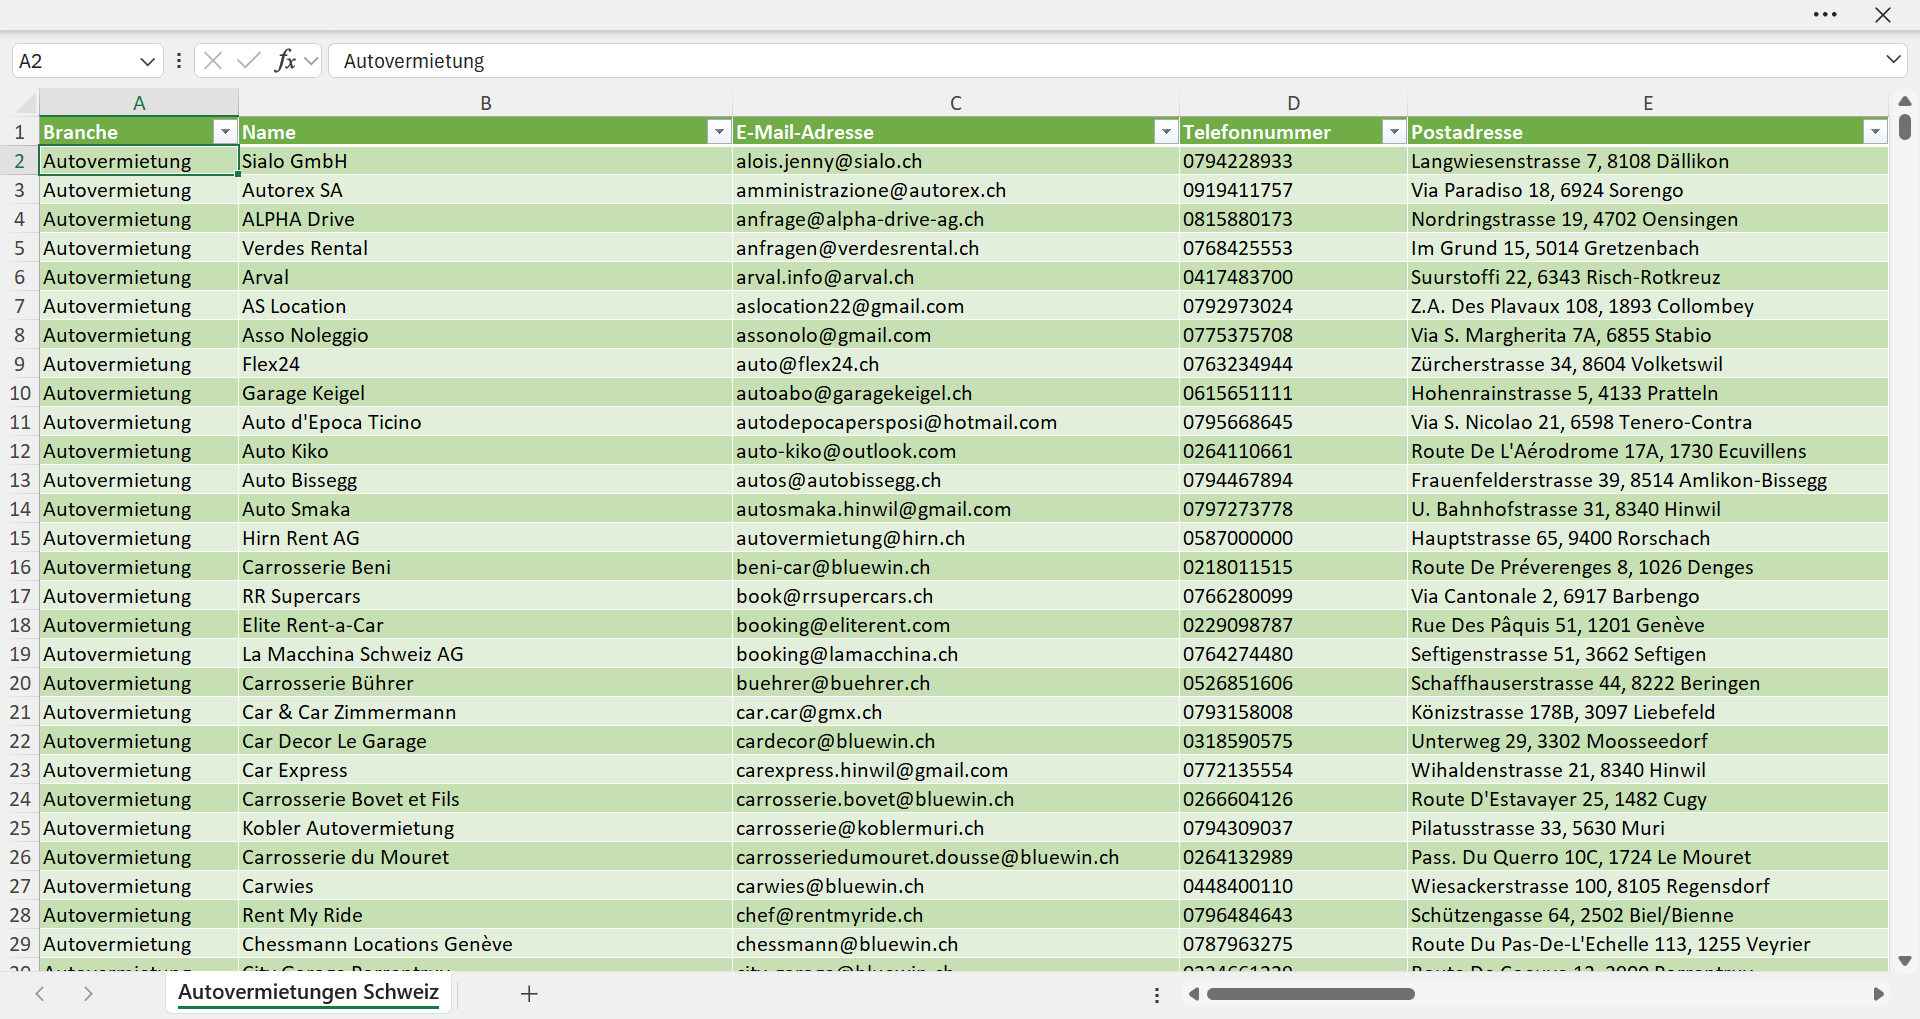Viewport: 1920px width, 1019px height.
Task: Expand the function dropdown beside fx
Action: click(311, 61)
